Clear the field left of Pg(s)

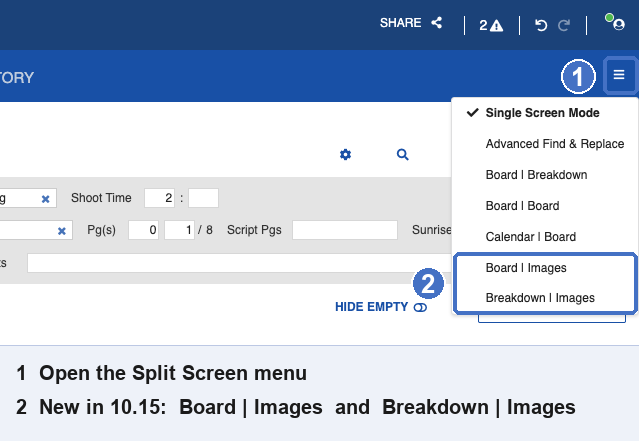[x=62, y=231]
